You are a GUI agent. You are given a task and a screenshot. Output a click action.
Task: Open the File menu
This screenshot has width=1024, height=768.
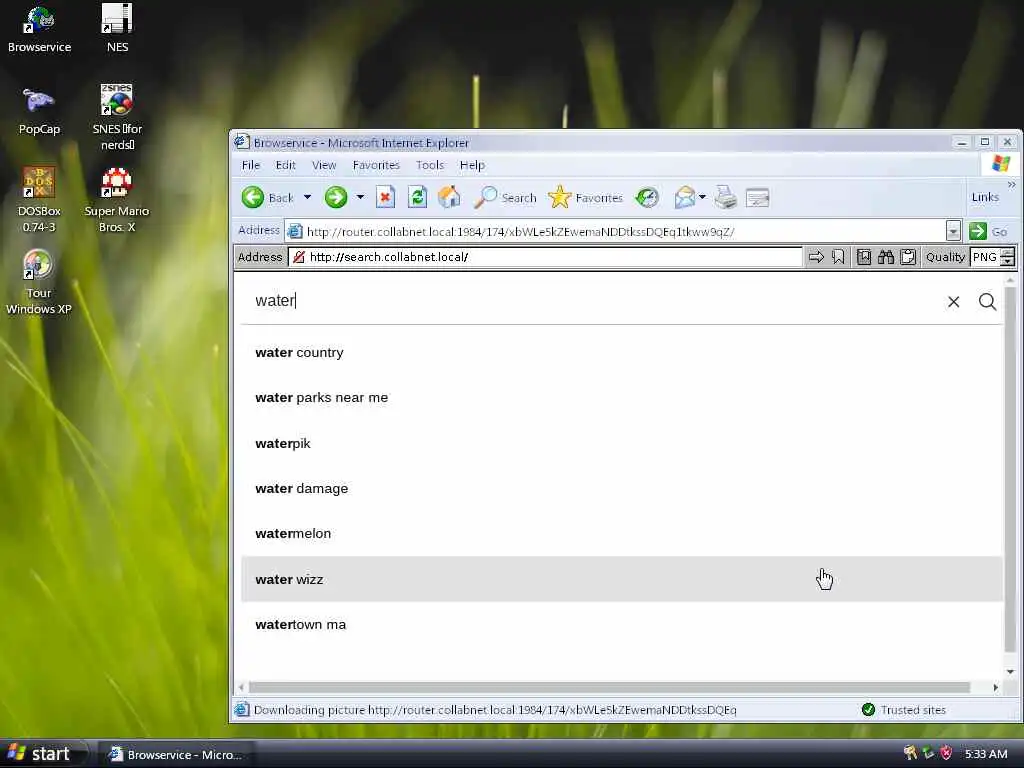click(x=251, y=165)
